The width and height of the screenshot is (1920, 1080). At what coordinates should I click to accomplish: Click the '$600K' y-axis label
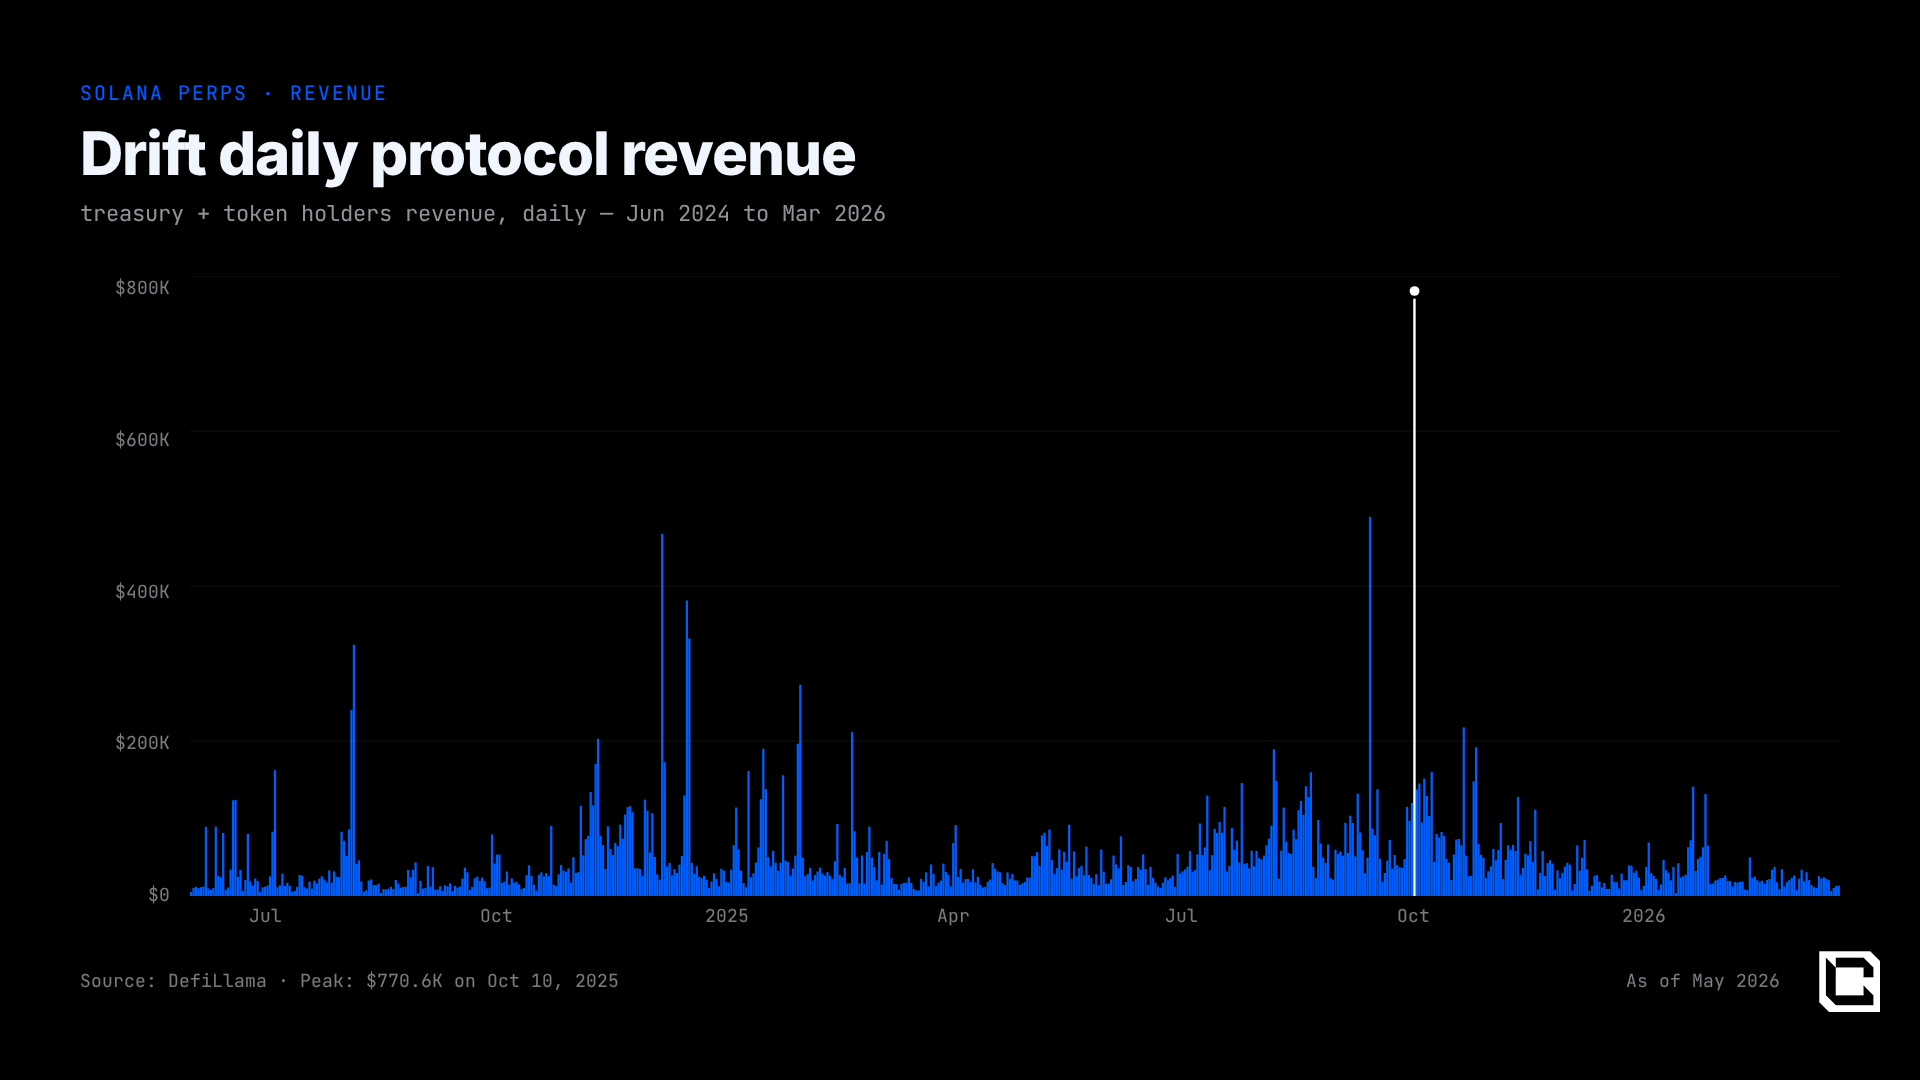click(142, 440)
